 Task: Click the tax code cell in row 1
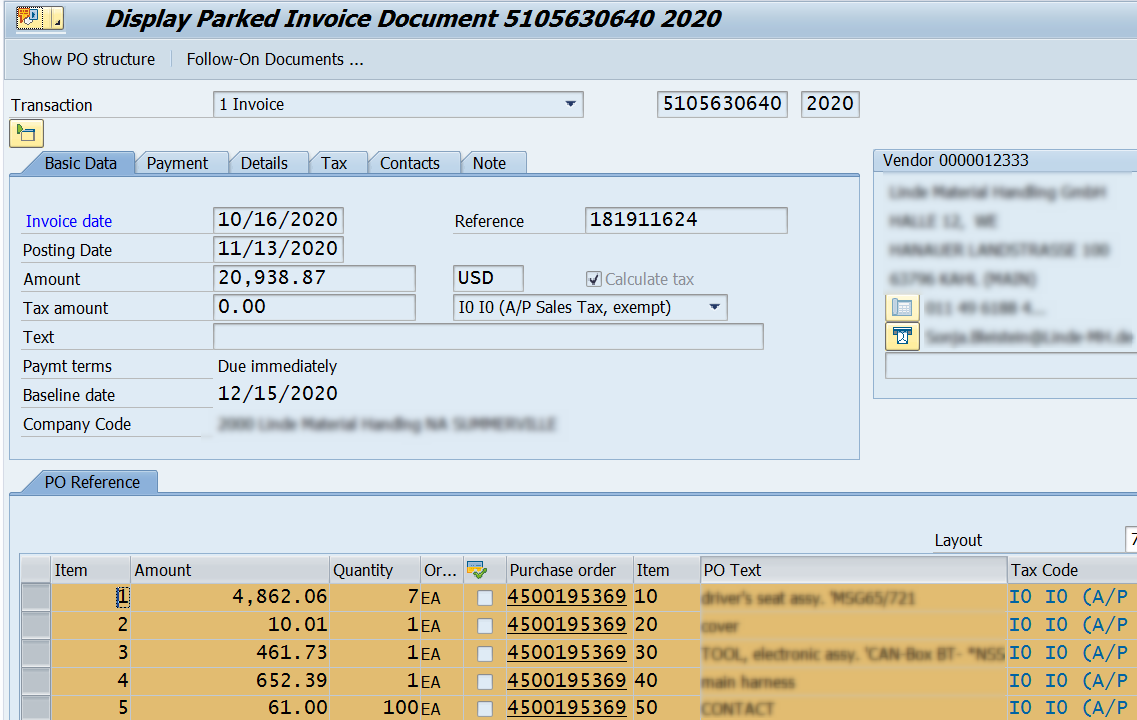1072,597
